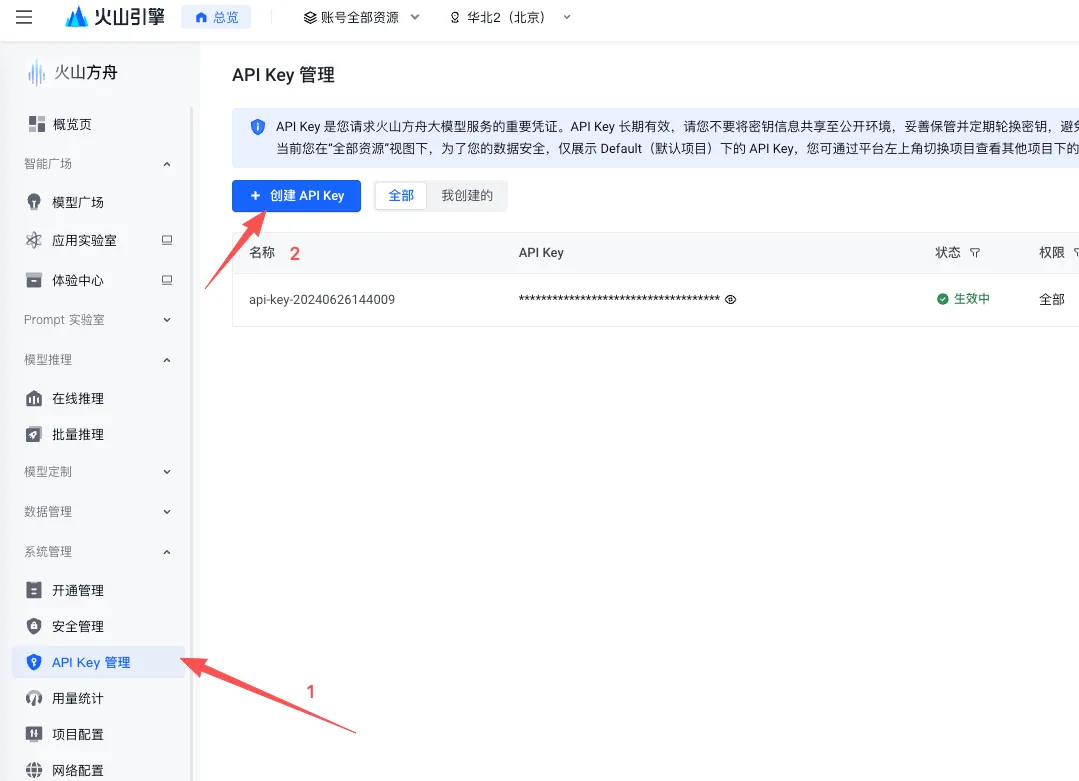Reveal the masked API key with eye icon
The width and height of the screenshot is (1079, 781).
[x=731, y=299]
